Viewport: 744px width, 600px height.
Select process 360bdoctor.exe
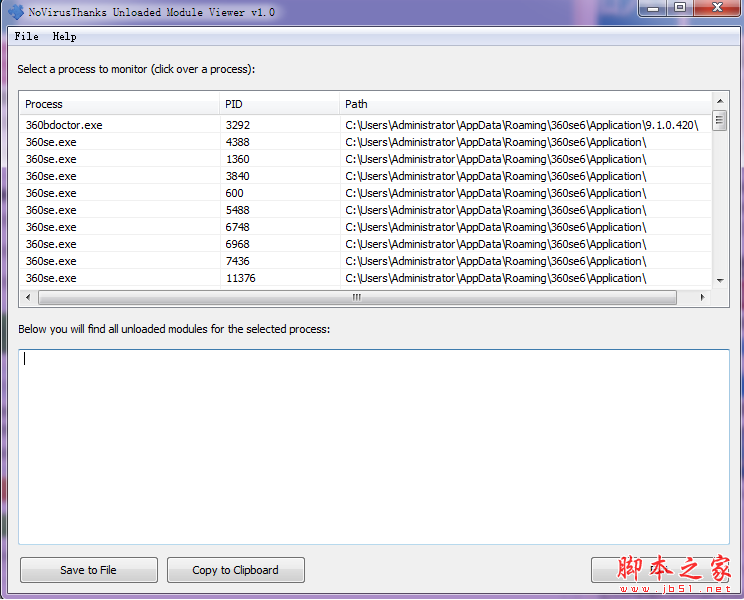coord(365,125)
